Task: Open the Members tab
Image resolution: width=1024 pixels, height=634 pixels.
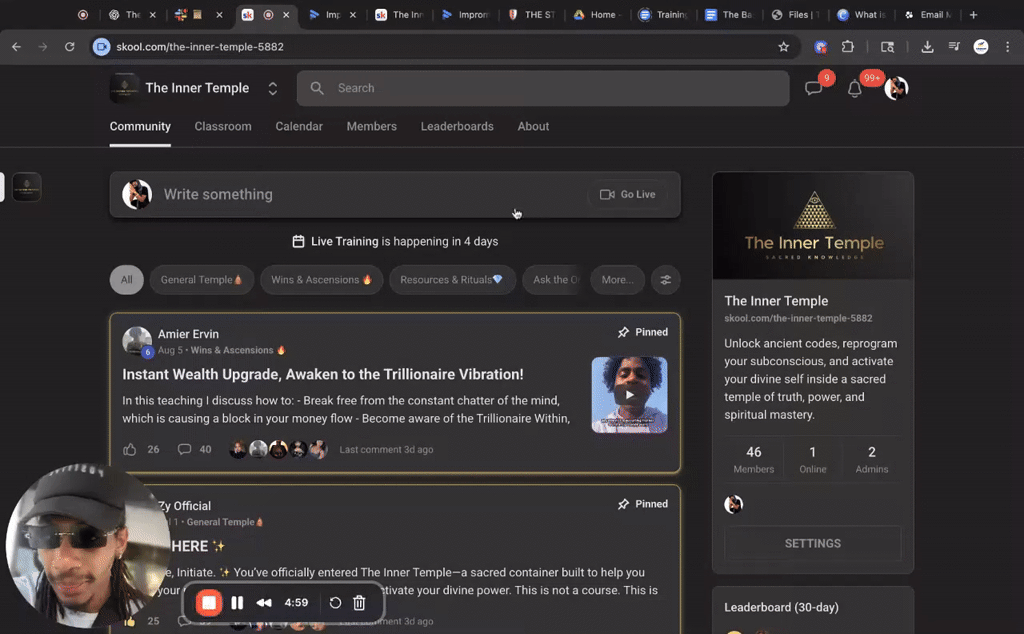Action: pos(372,127)
